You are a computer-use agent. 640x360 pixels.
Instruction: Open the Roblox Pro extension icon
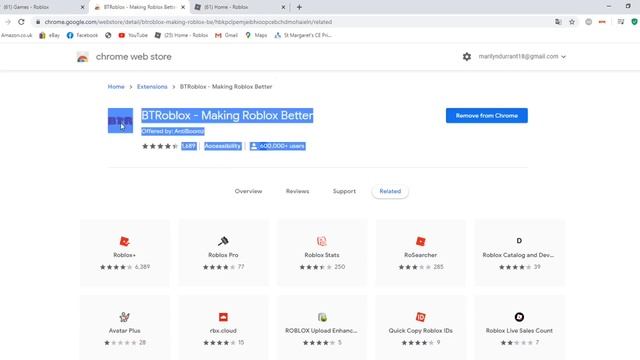pos(223,241)
